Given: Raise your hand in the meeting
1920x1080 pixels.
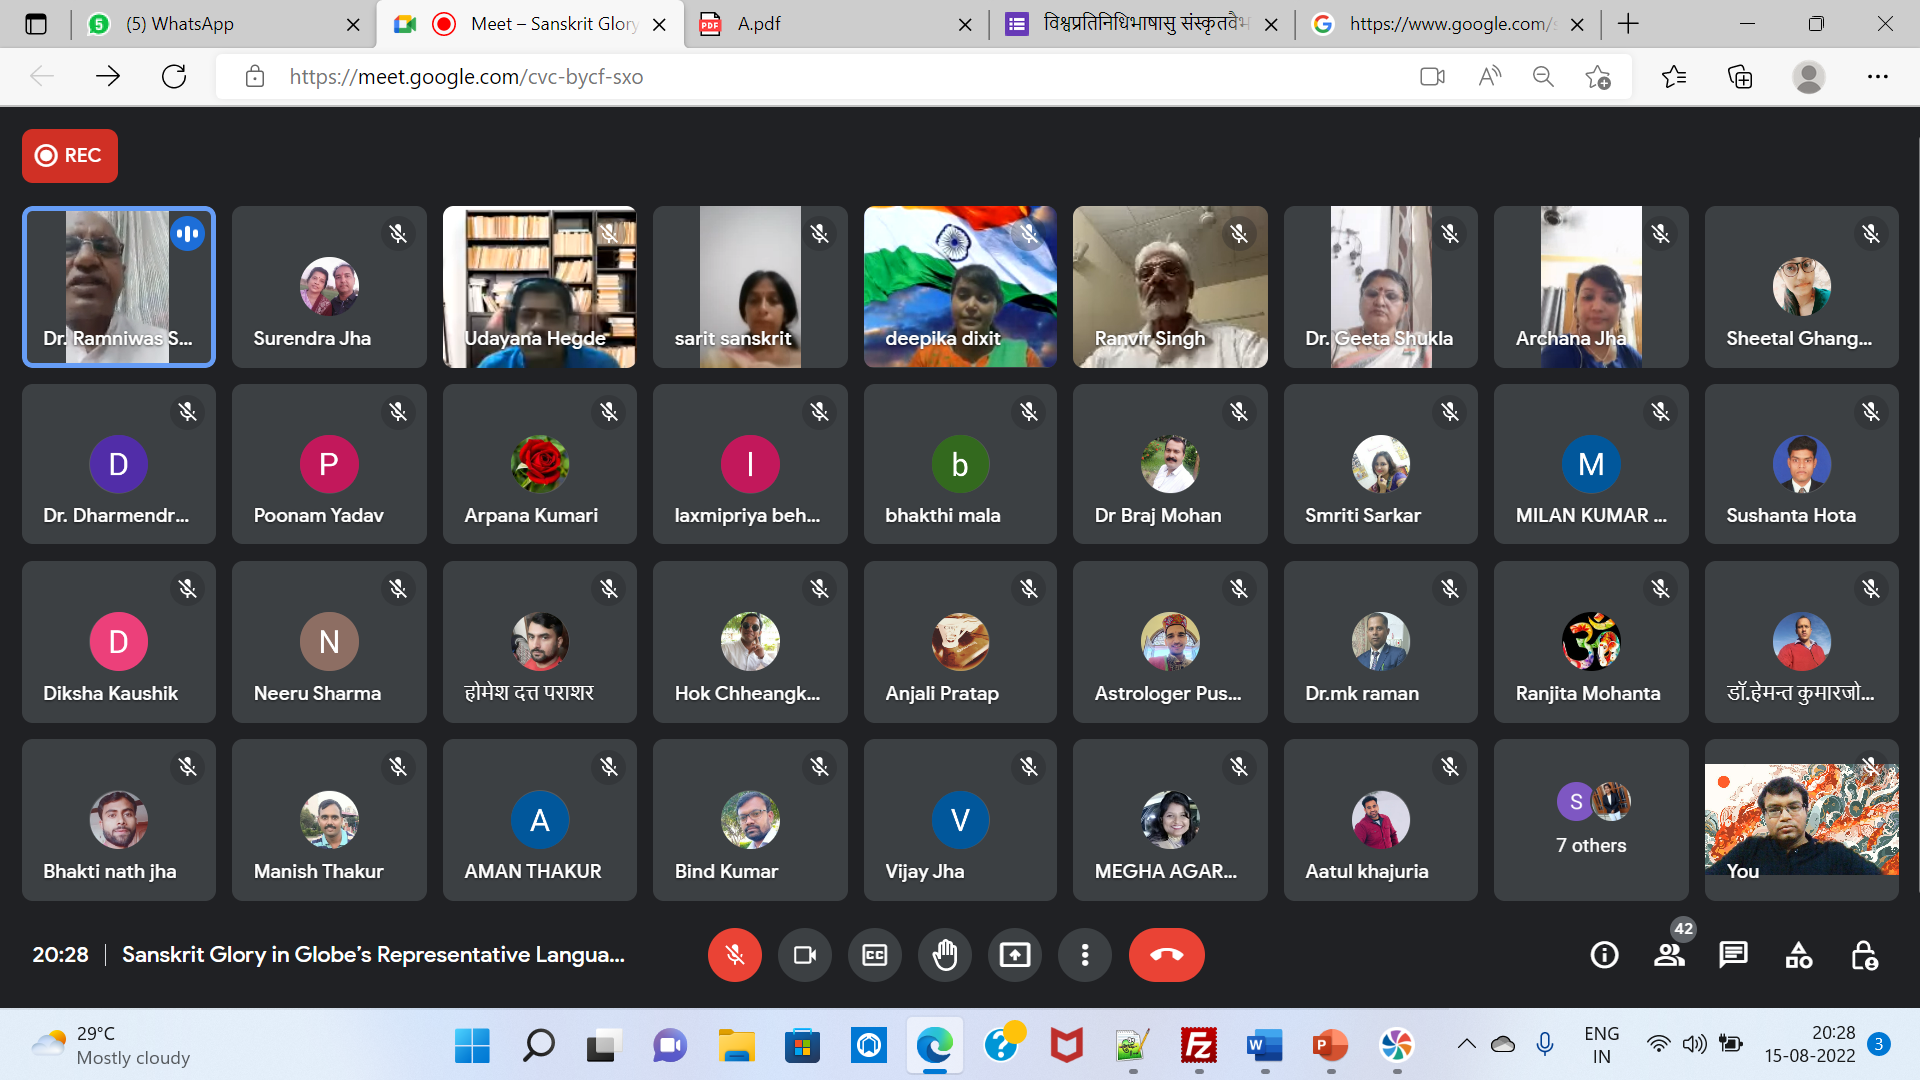Looking at the screenshot, I should (x=944, y=955).
